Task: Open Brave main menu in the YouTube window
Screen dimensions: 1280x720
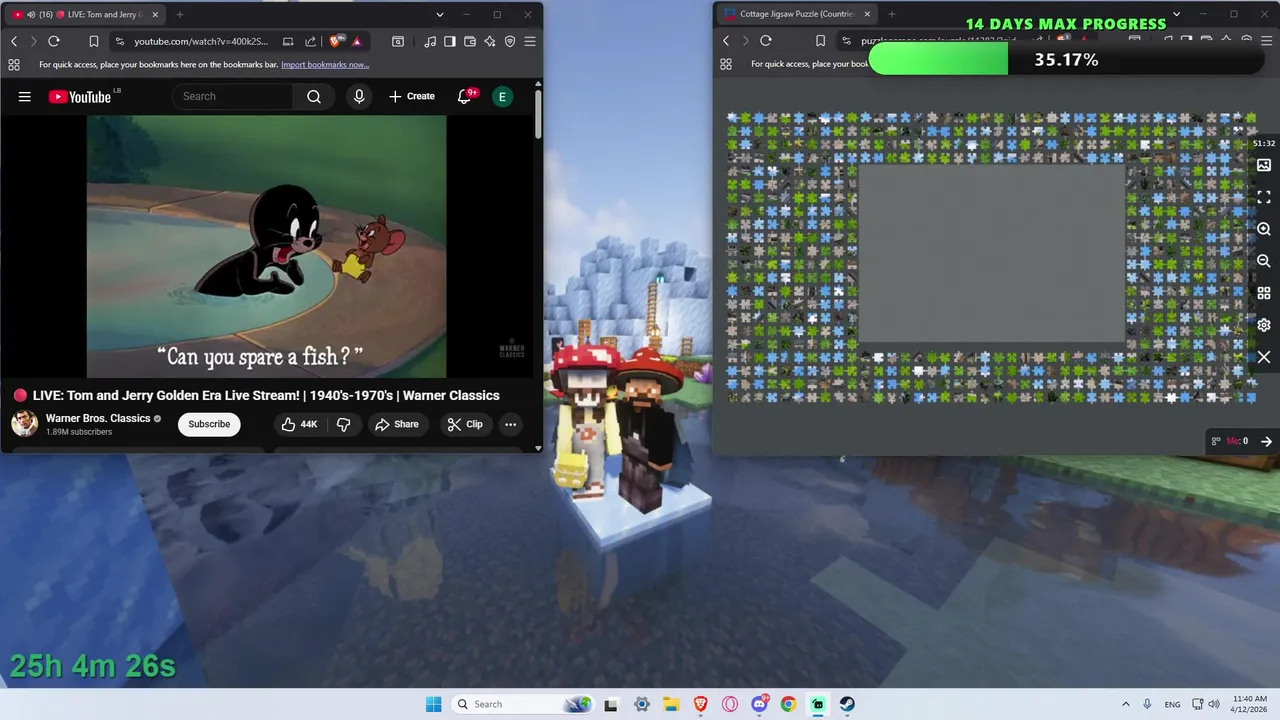Action: click(530, 41)
